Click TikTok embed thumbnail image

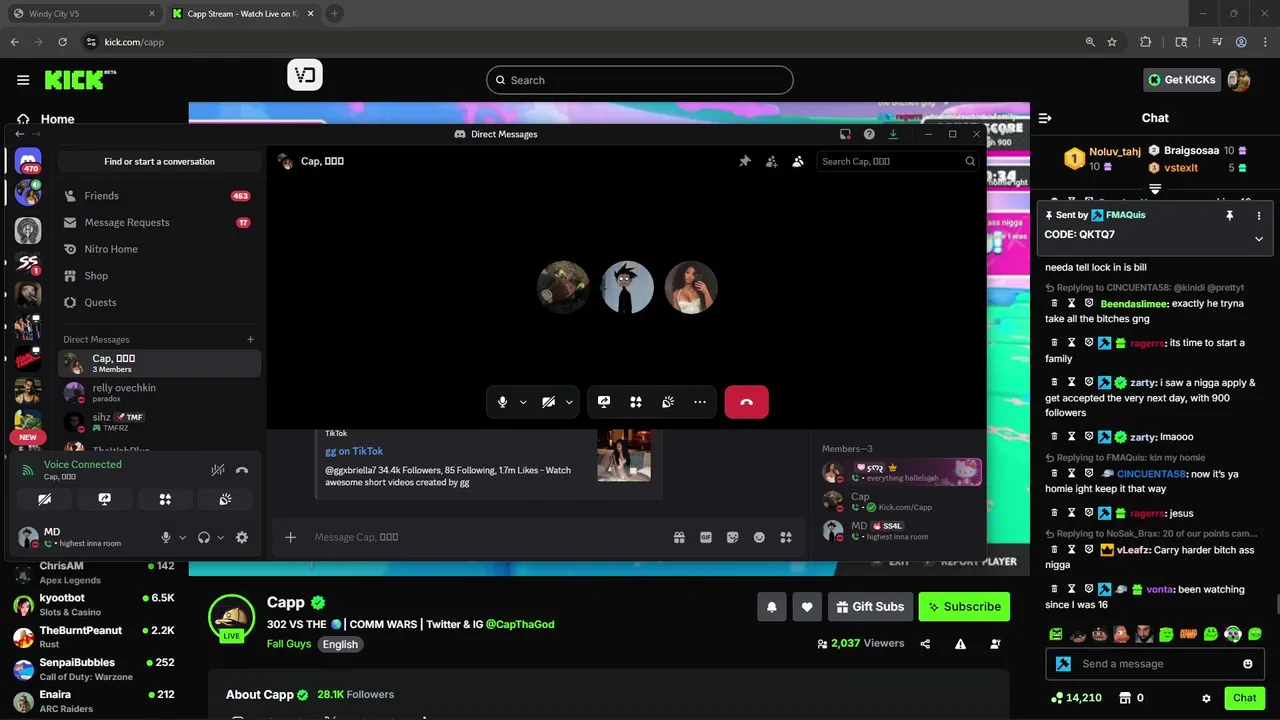tap(624, 456)
